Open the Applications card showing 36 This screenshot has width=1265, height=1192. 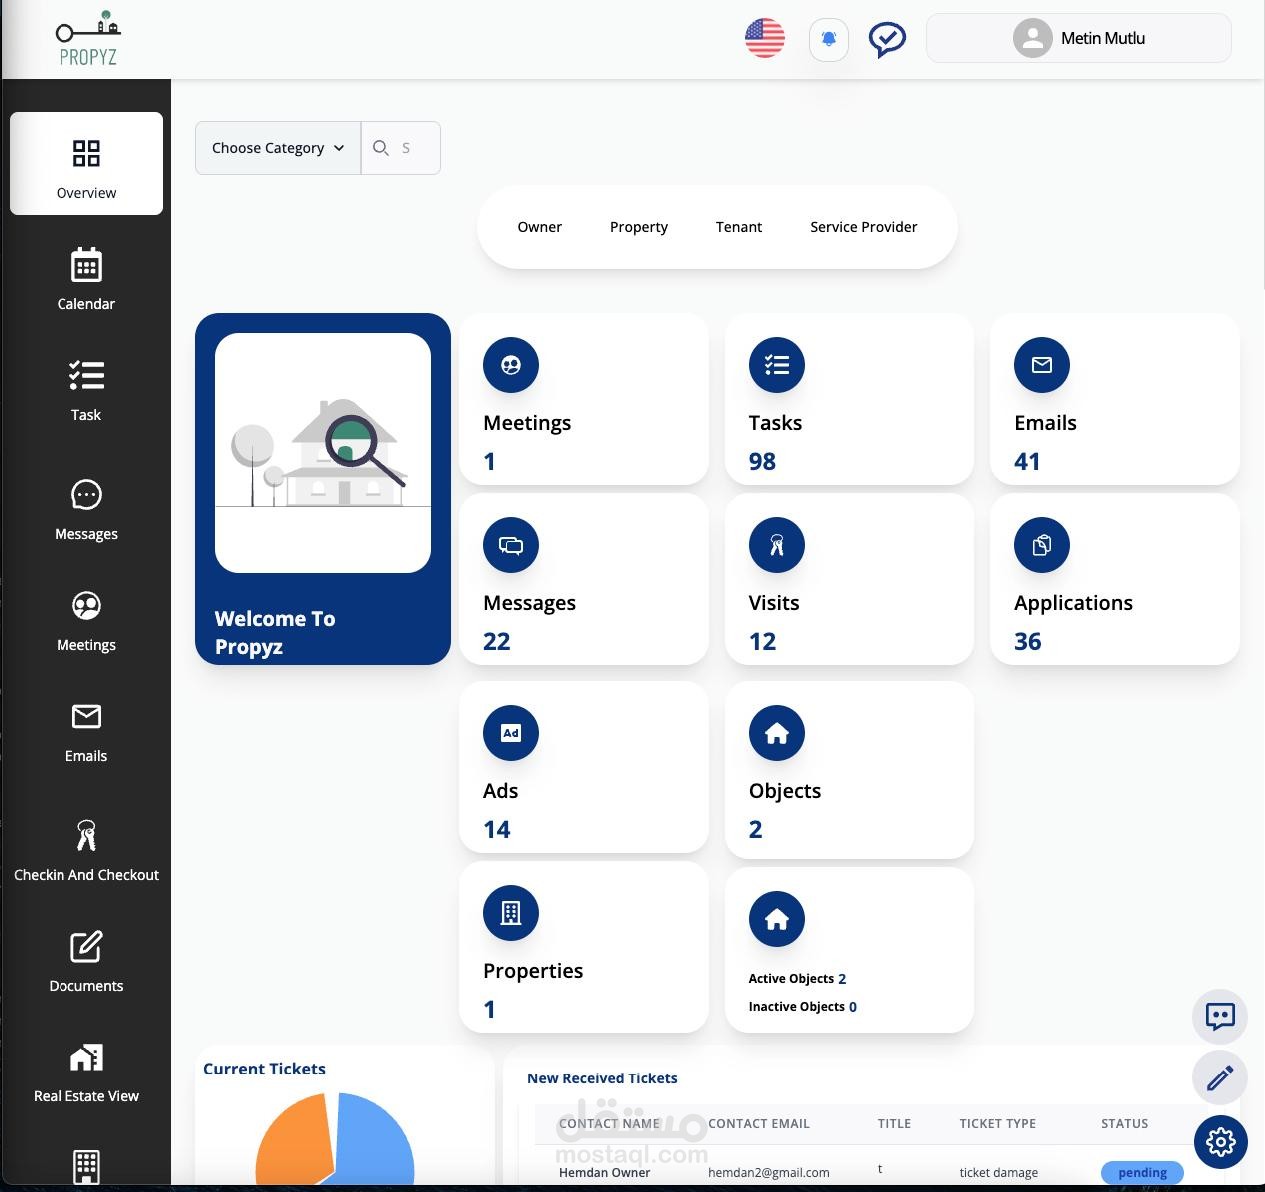click(1114, 580)
